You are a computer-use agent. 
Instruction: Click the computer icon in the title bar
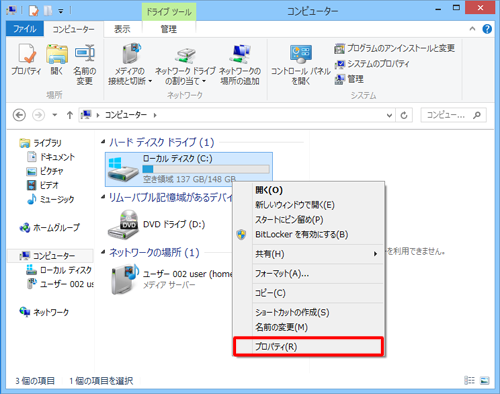[12, 11]
